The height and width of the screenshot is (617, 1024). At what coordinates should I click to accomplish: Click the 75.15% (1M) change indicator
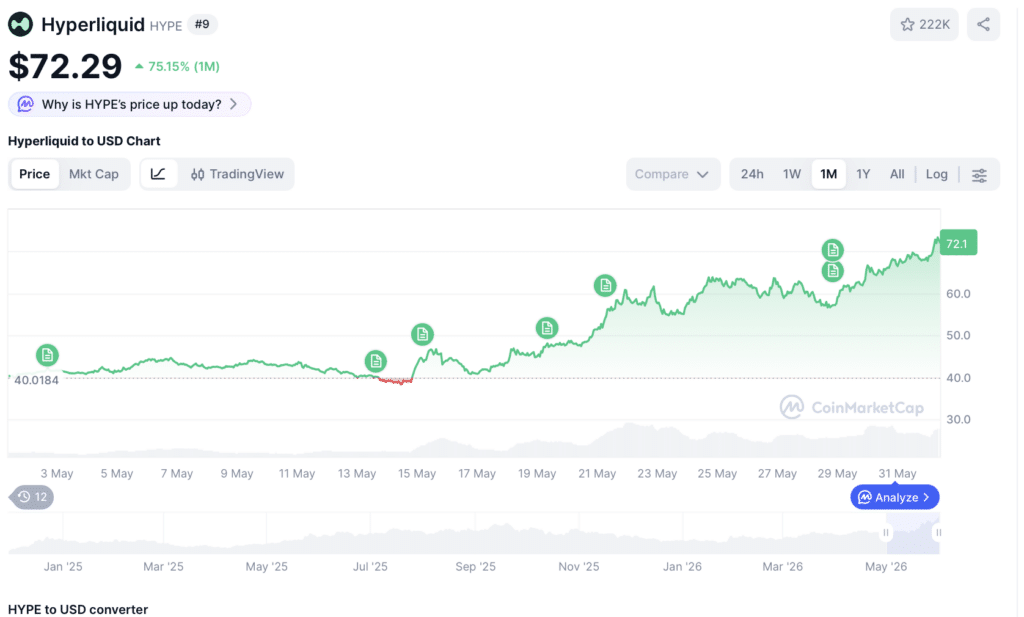pos(178,67)
